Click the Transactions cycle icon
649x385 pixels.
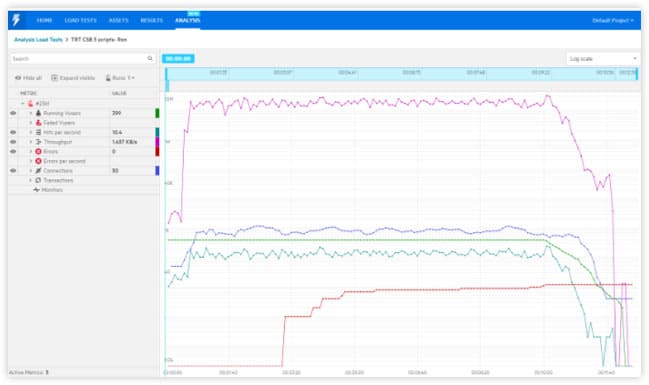pyautogui.click(x=38, y=180)
